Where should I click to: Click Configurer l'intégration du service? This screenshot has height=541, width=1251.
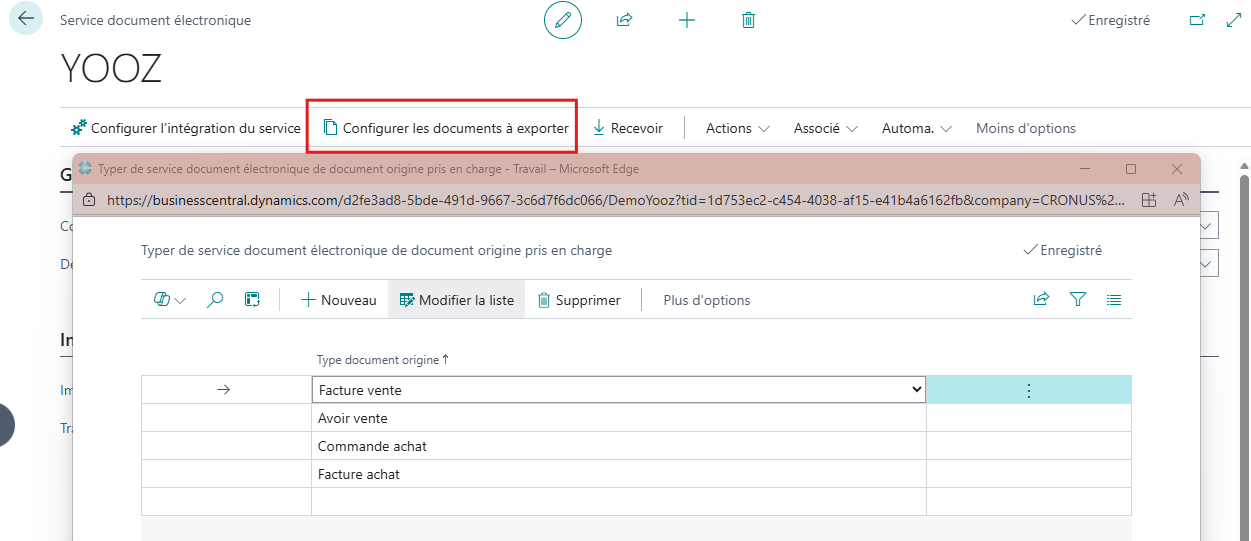[x=186, y=128]
